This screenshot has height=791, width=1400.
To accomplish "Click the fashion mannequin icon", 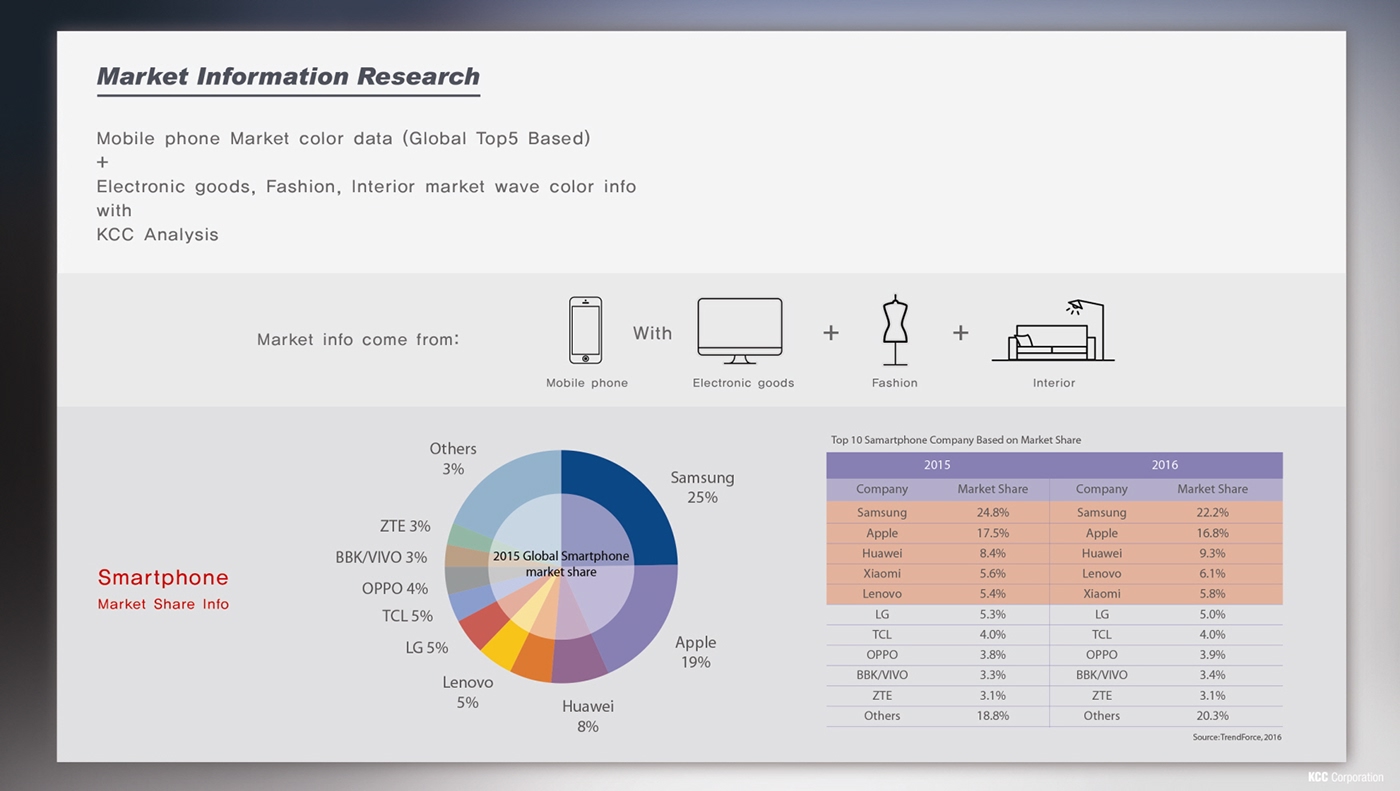I will (x=894, y=330).
